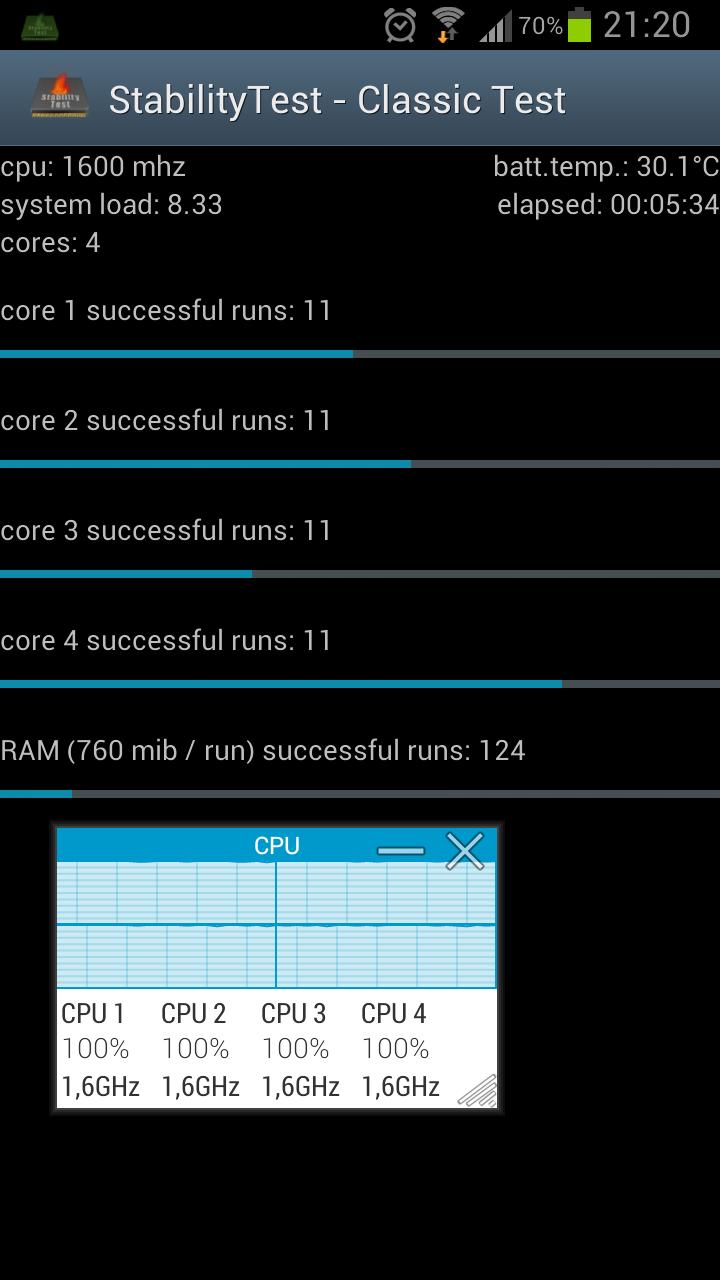Screen dimensions: 720x1280
Task: Tap the Wi-Fi status icon
Action: click(x=448, y=25)
